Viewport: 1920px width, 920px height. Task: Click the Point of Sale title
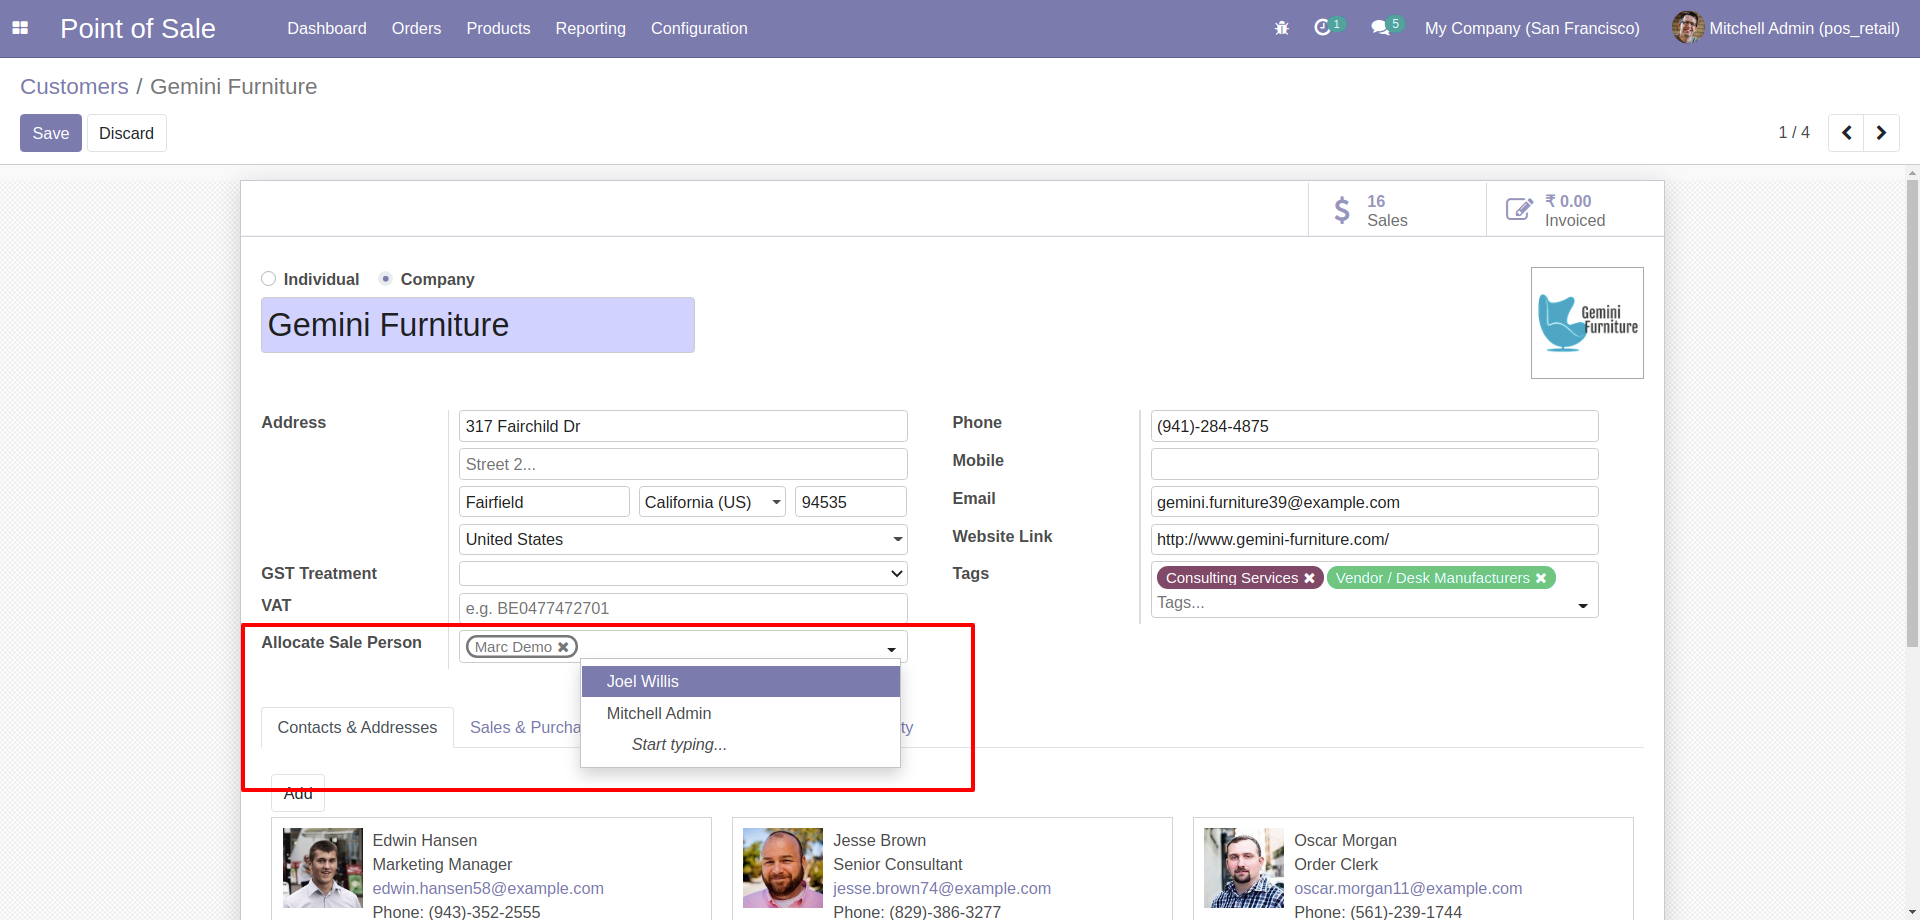coord(138,28)
